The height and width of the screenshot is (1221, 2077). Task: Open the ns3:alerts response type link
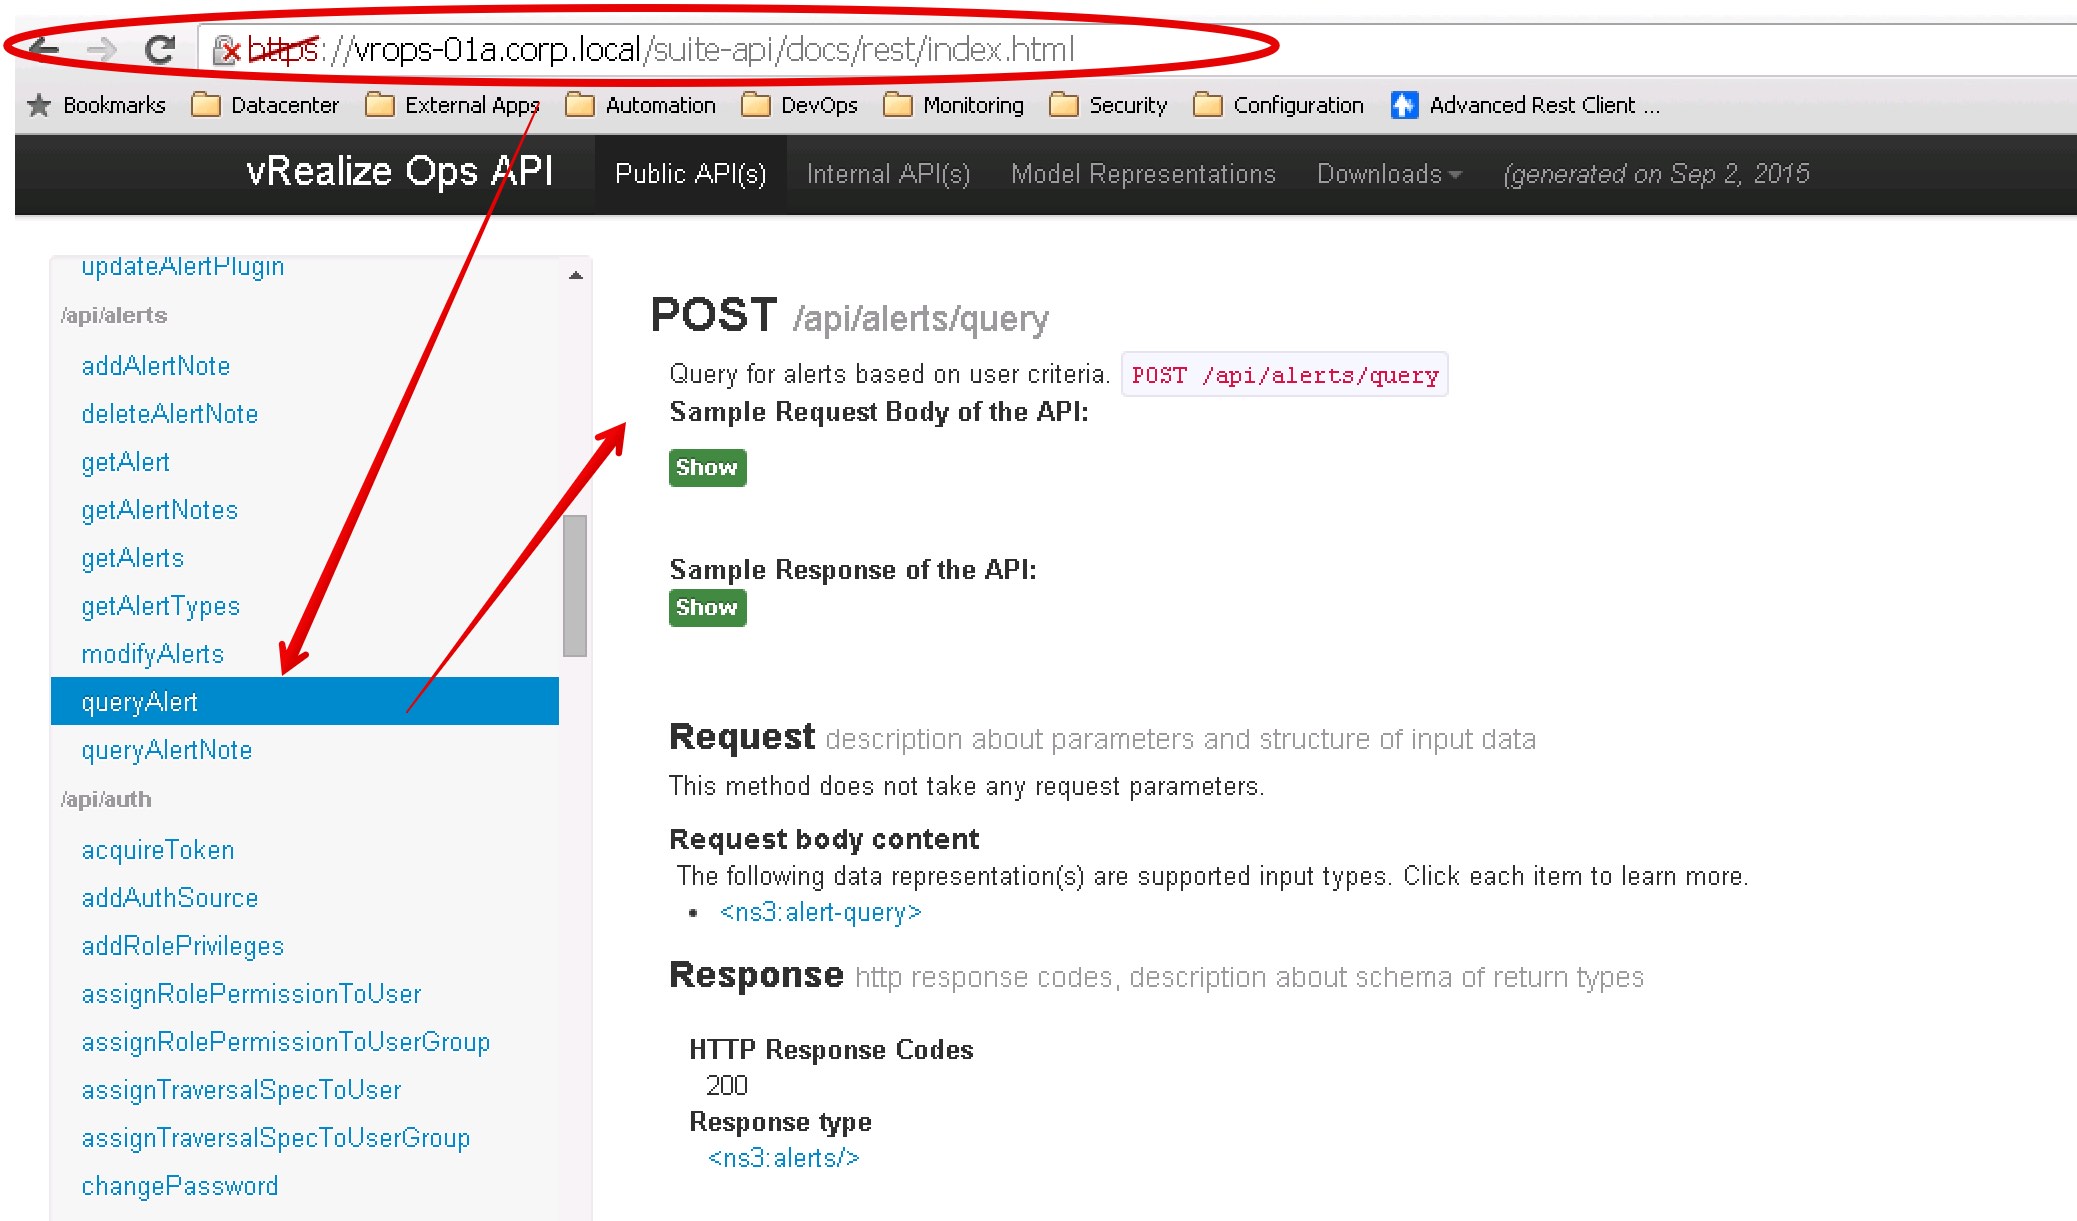pos(783,1158)
